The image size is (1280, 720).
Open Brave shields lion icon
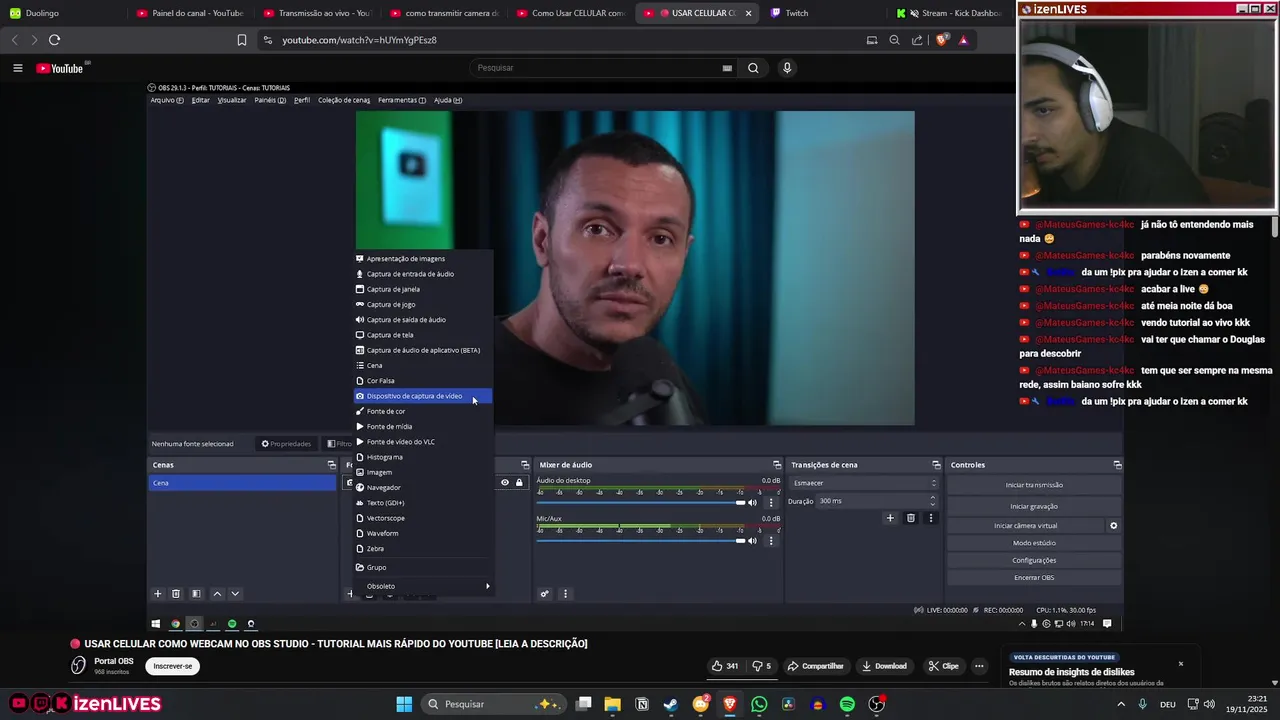click(x=942, y=40)
